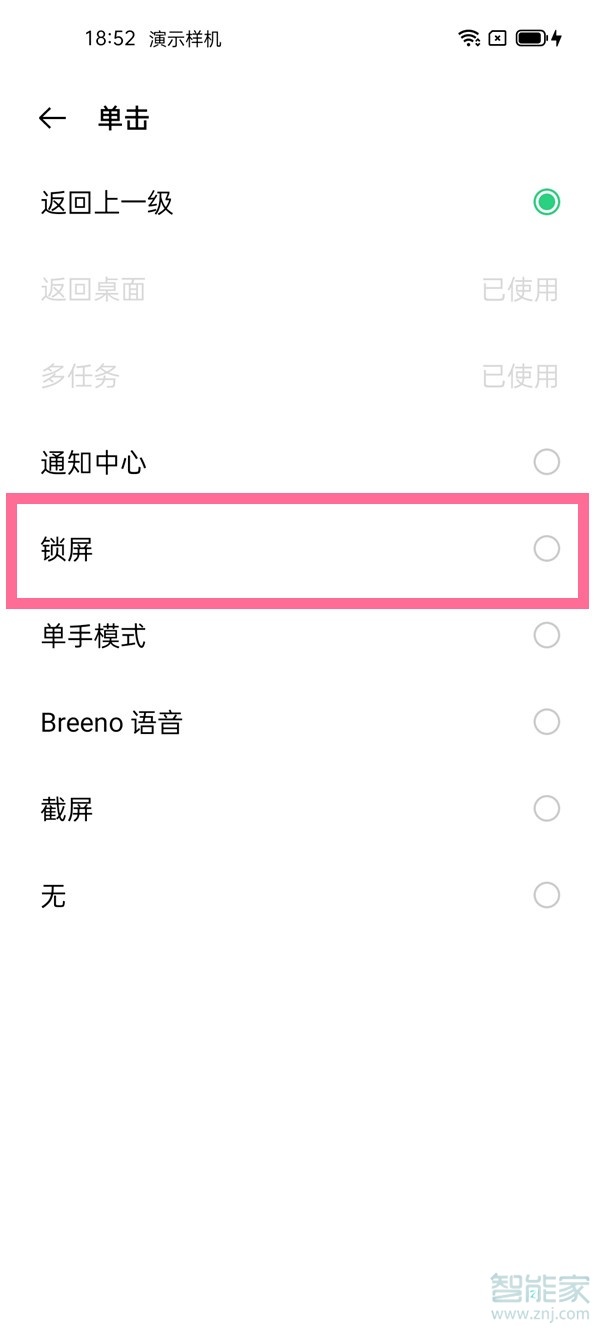Viewport: 600px width, 1333px height.
Task: Tap the charging bolt icon
Action: [557, 38]
